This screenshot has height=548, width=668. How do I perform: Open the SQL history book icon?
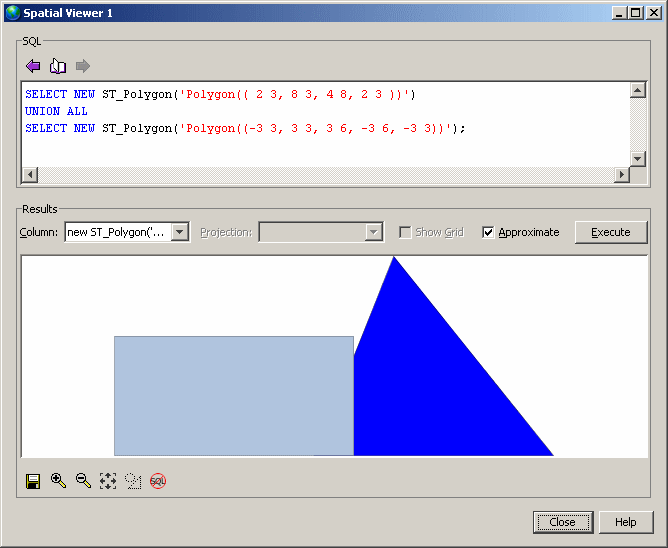click(x=58, y=66)
